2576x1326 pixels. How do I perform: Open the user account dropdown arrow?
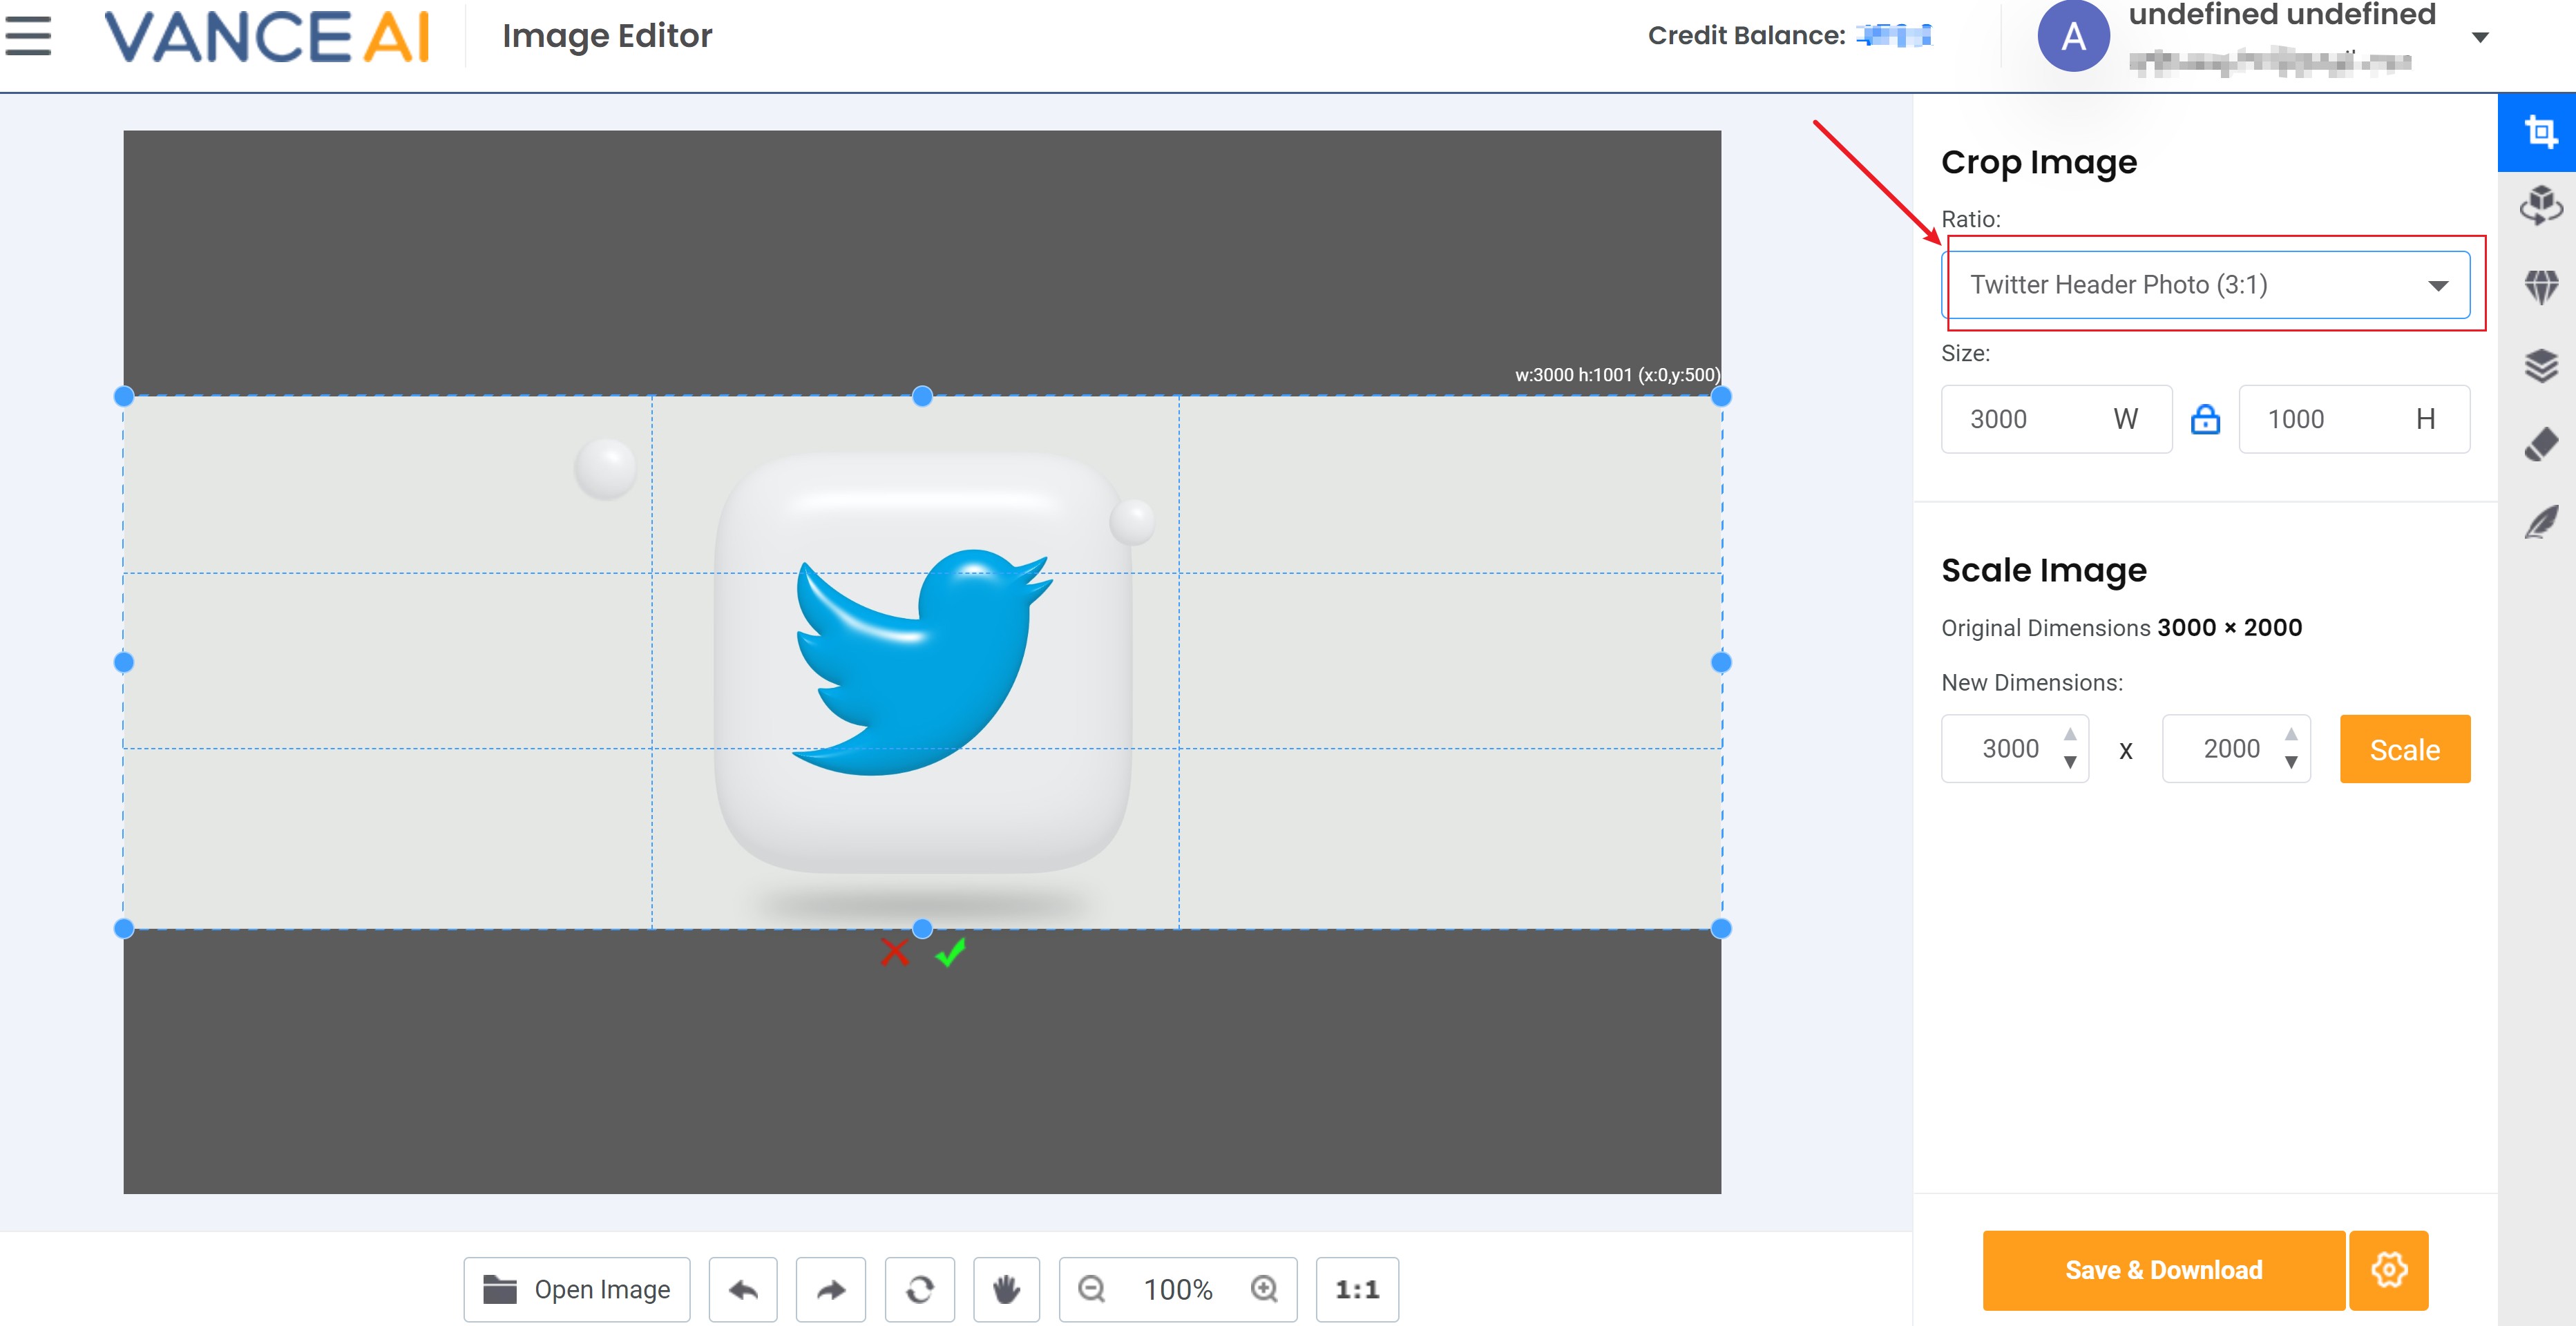click(x=2480, y=38)
